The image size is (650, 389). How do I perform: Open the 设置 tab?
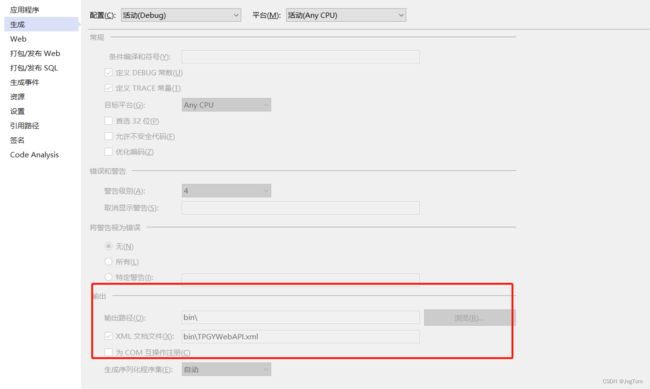[x=17, y=112]
